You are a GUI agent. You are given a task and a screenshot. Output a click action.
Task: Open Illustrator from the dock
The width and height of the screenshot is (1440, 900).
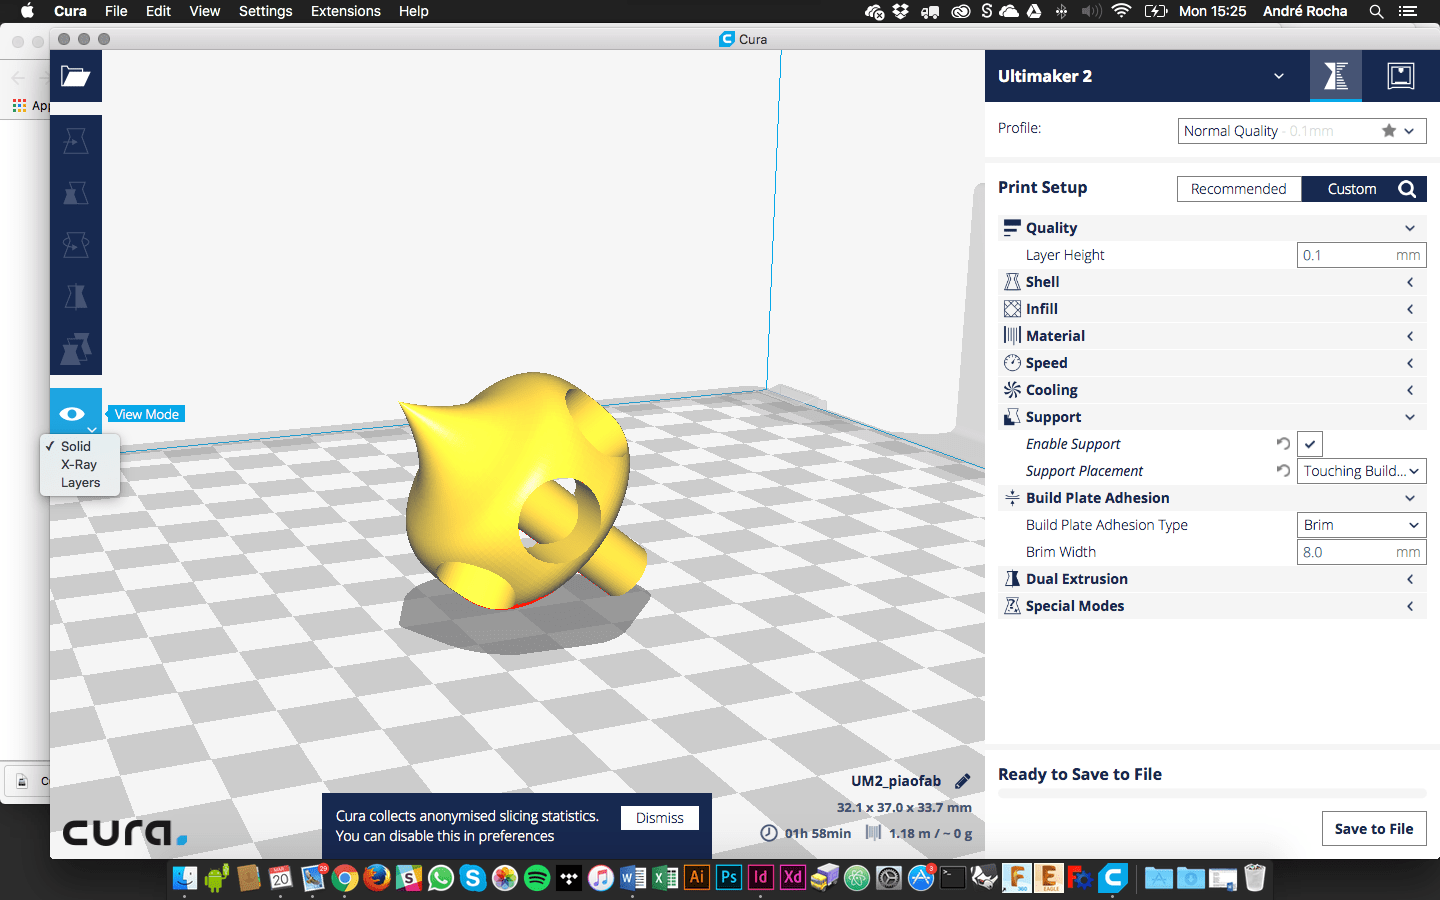coord(697,877)
